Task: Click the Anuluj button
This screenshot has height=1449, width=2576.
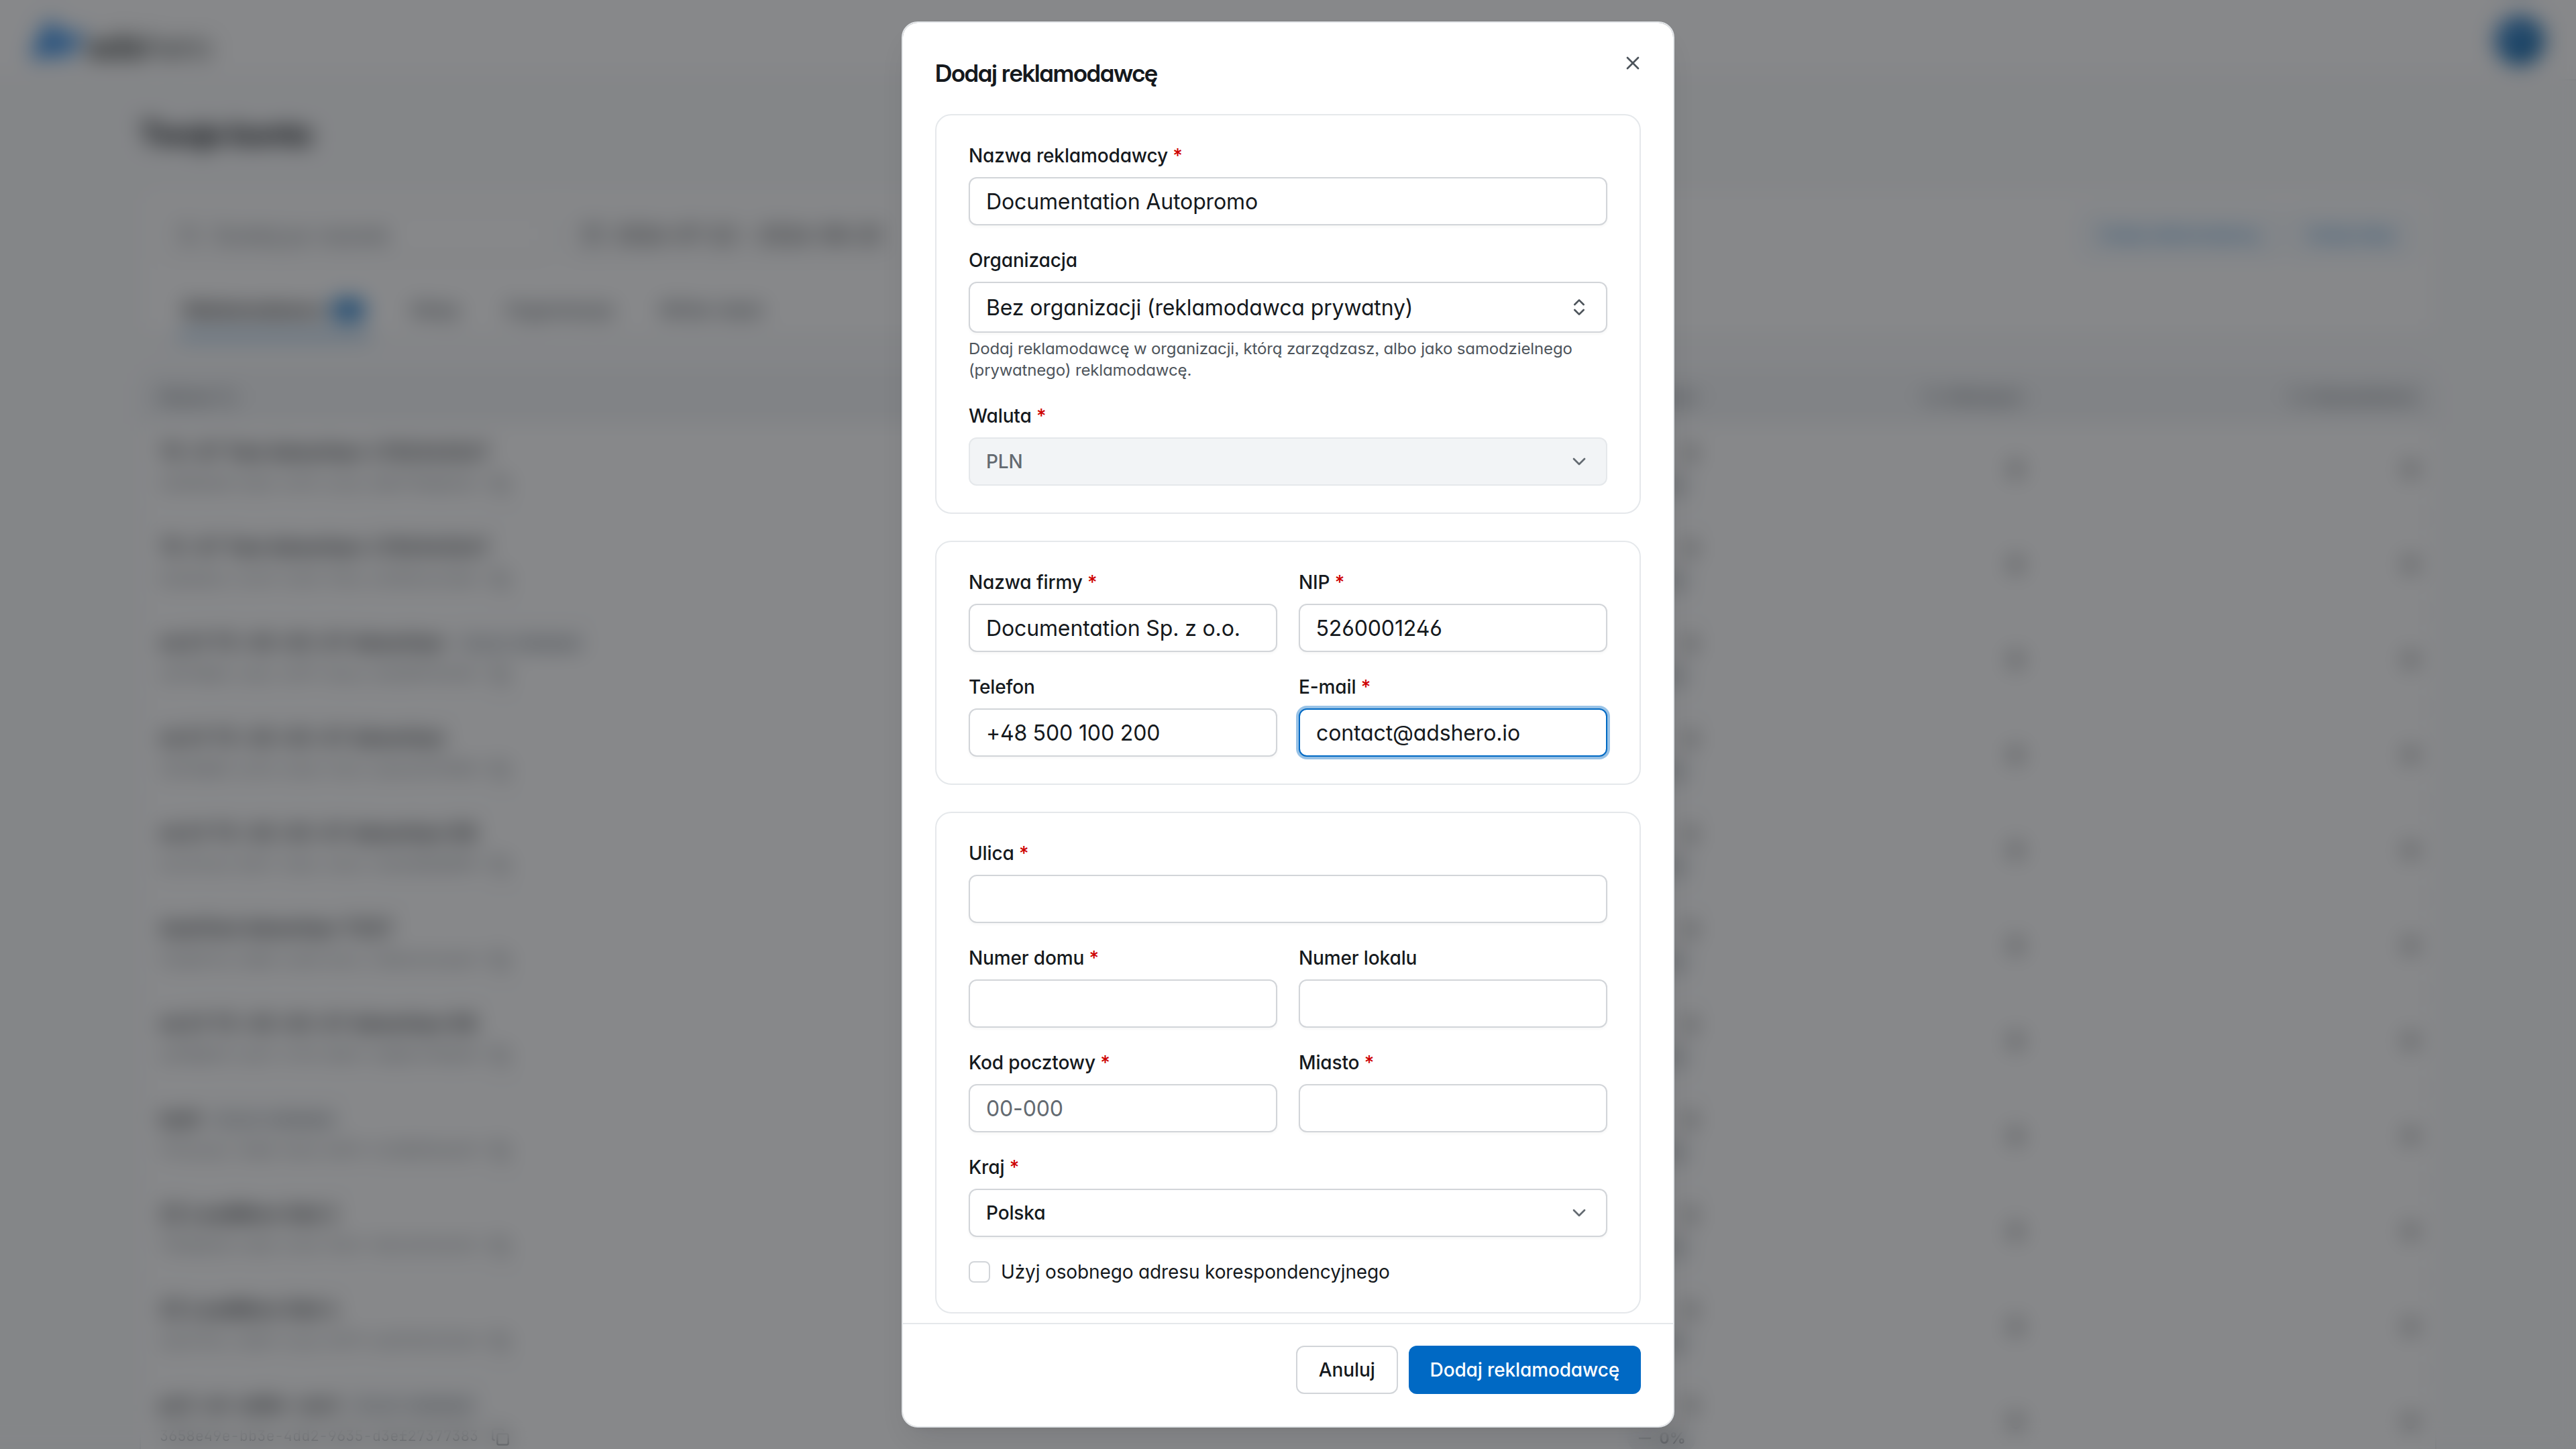Action: click(x=1346, y=1369)
